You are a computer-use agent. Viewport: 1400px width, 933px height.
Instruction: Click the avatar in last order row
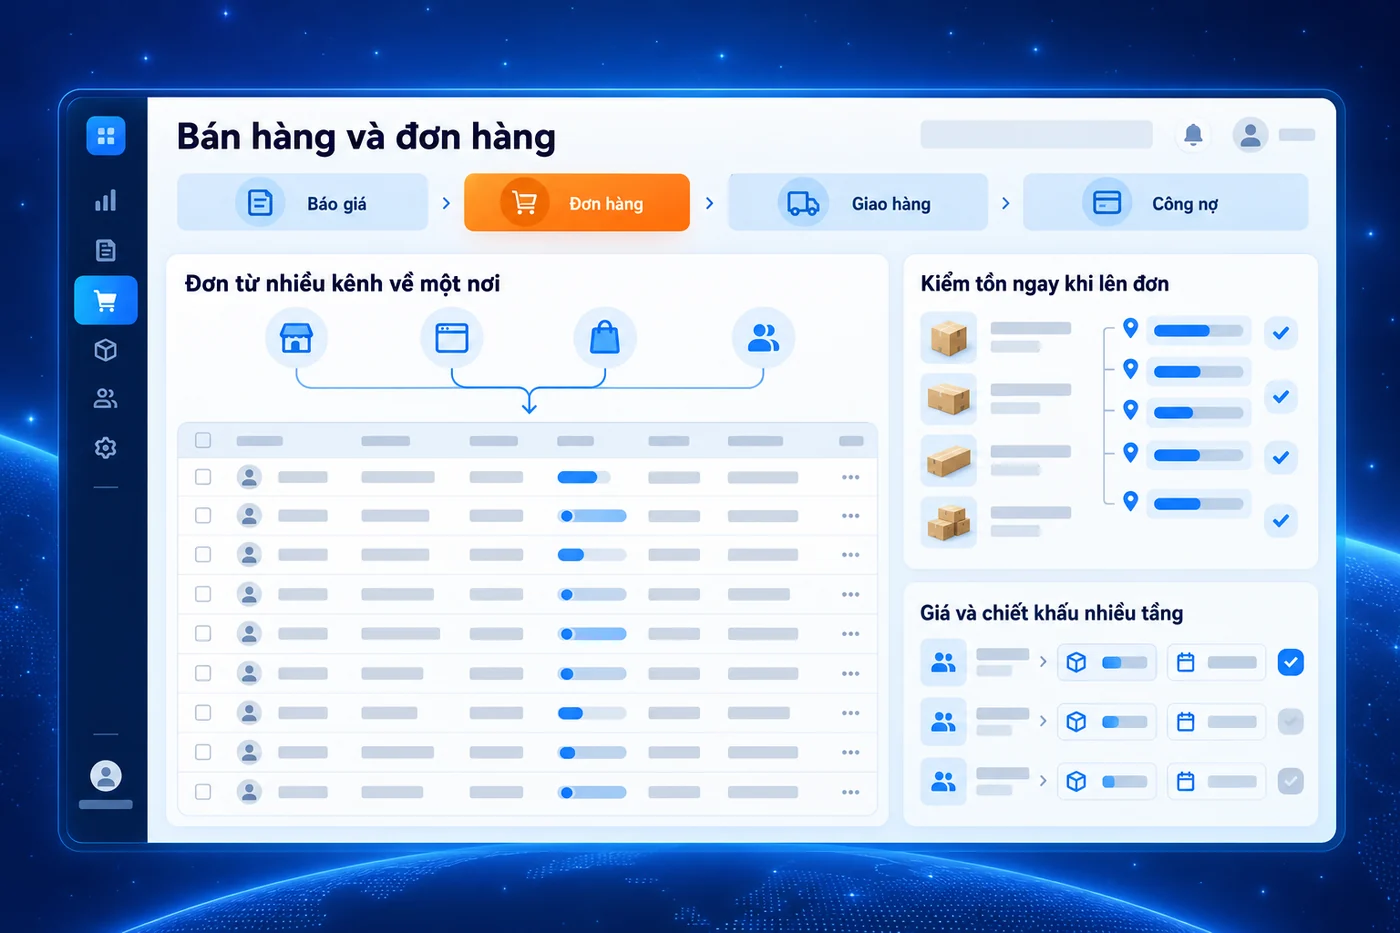(x=249, y=792)
